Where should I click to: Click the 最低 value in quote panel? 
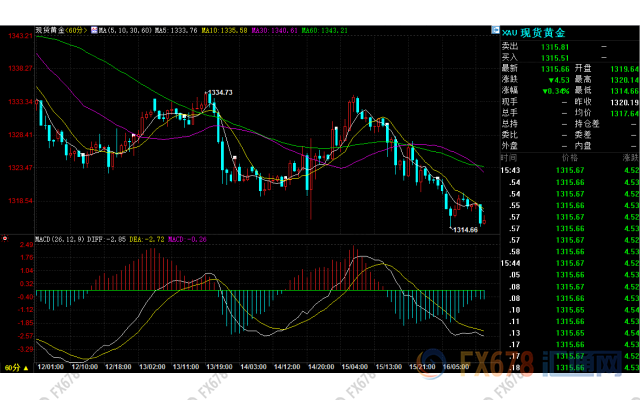point(625,91)
